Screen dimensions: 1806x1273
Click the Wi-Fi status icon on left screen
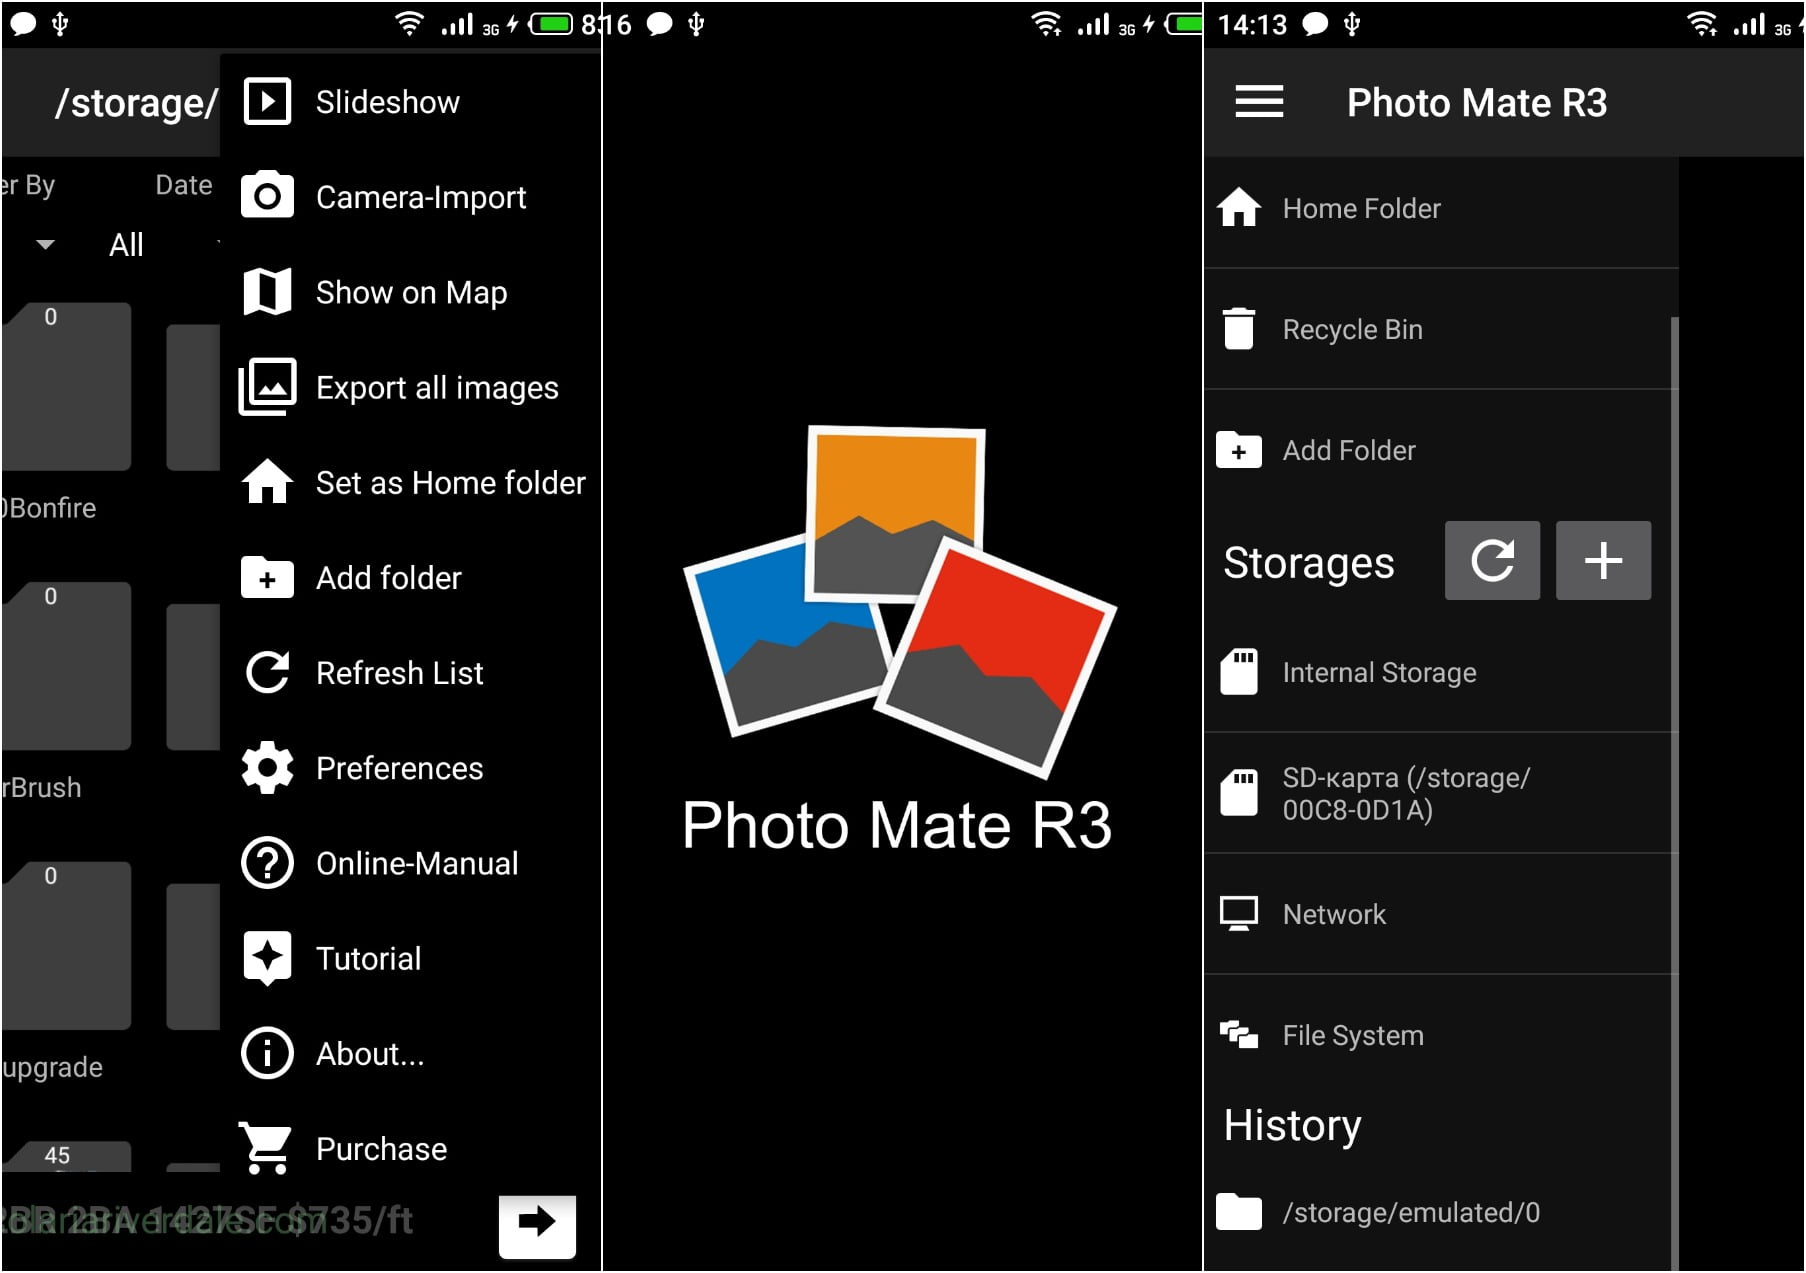408,23
